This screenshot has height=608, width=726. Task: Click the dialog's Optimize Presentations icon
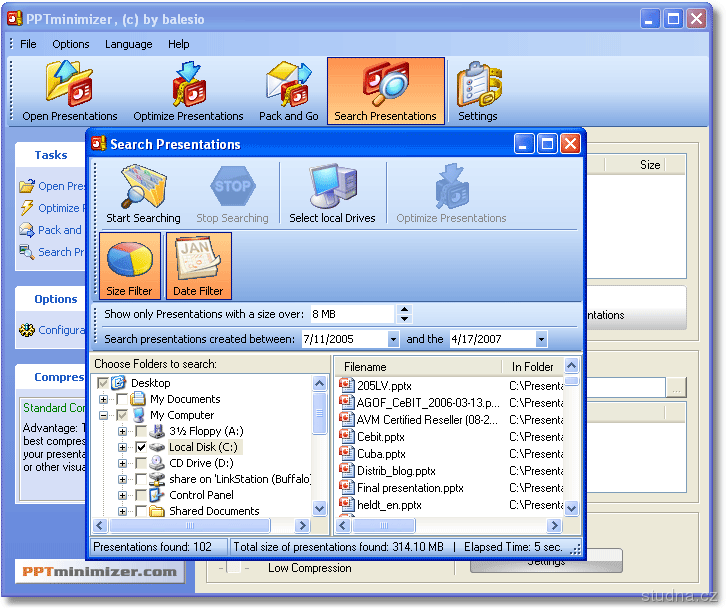(x=451, y=186)
